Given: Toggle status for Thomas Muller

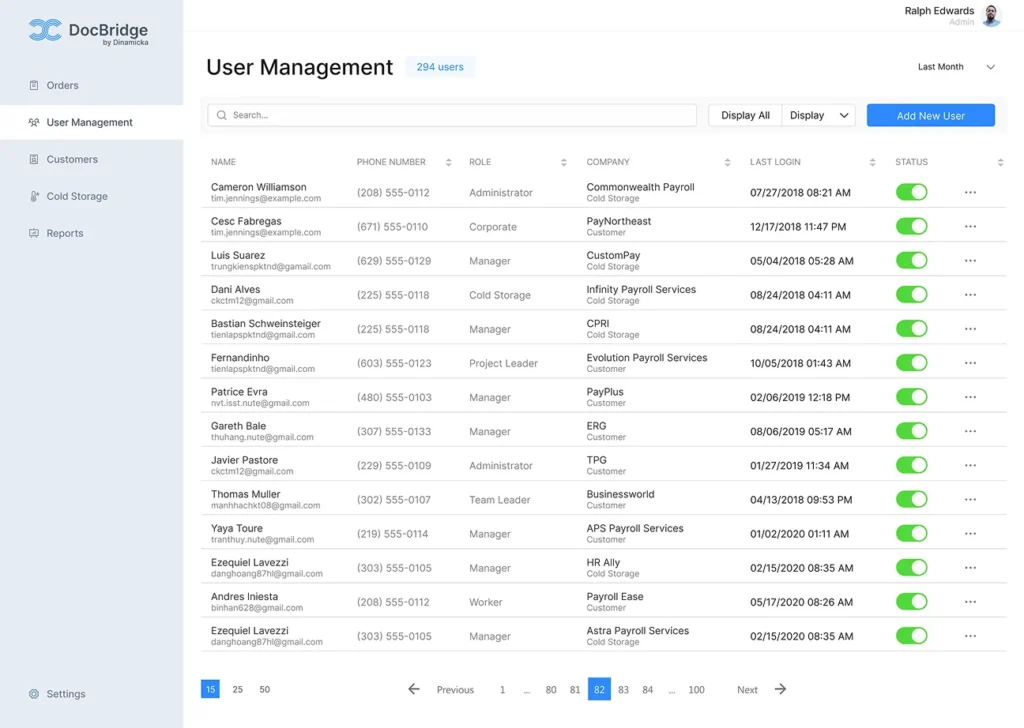Looking at the screenshot, I should tap(912, 499).
